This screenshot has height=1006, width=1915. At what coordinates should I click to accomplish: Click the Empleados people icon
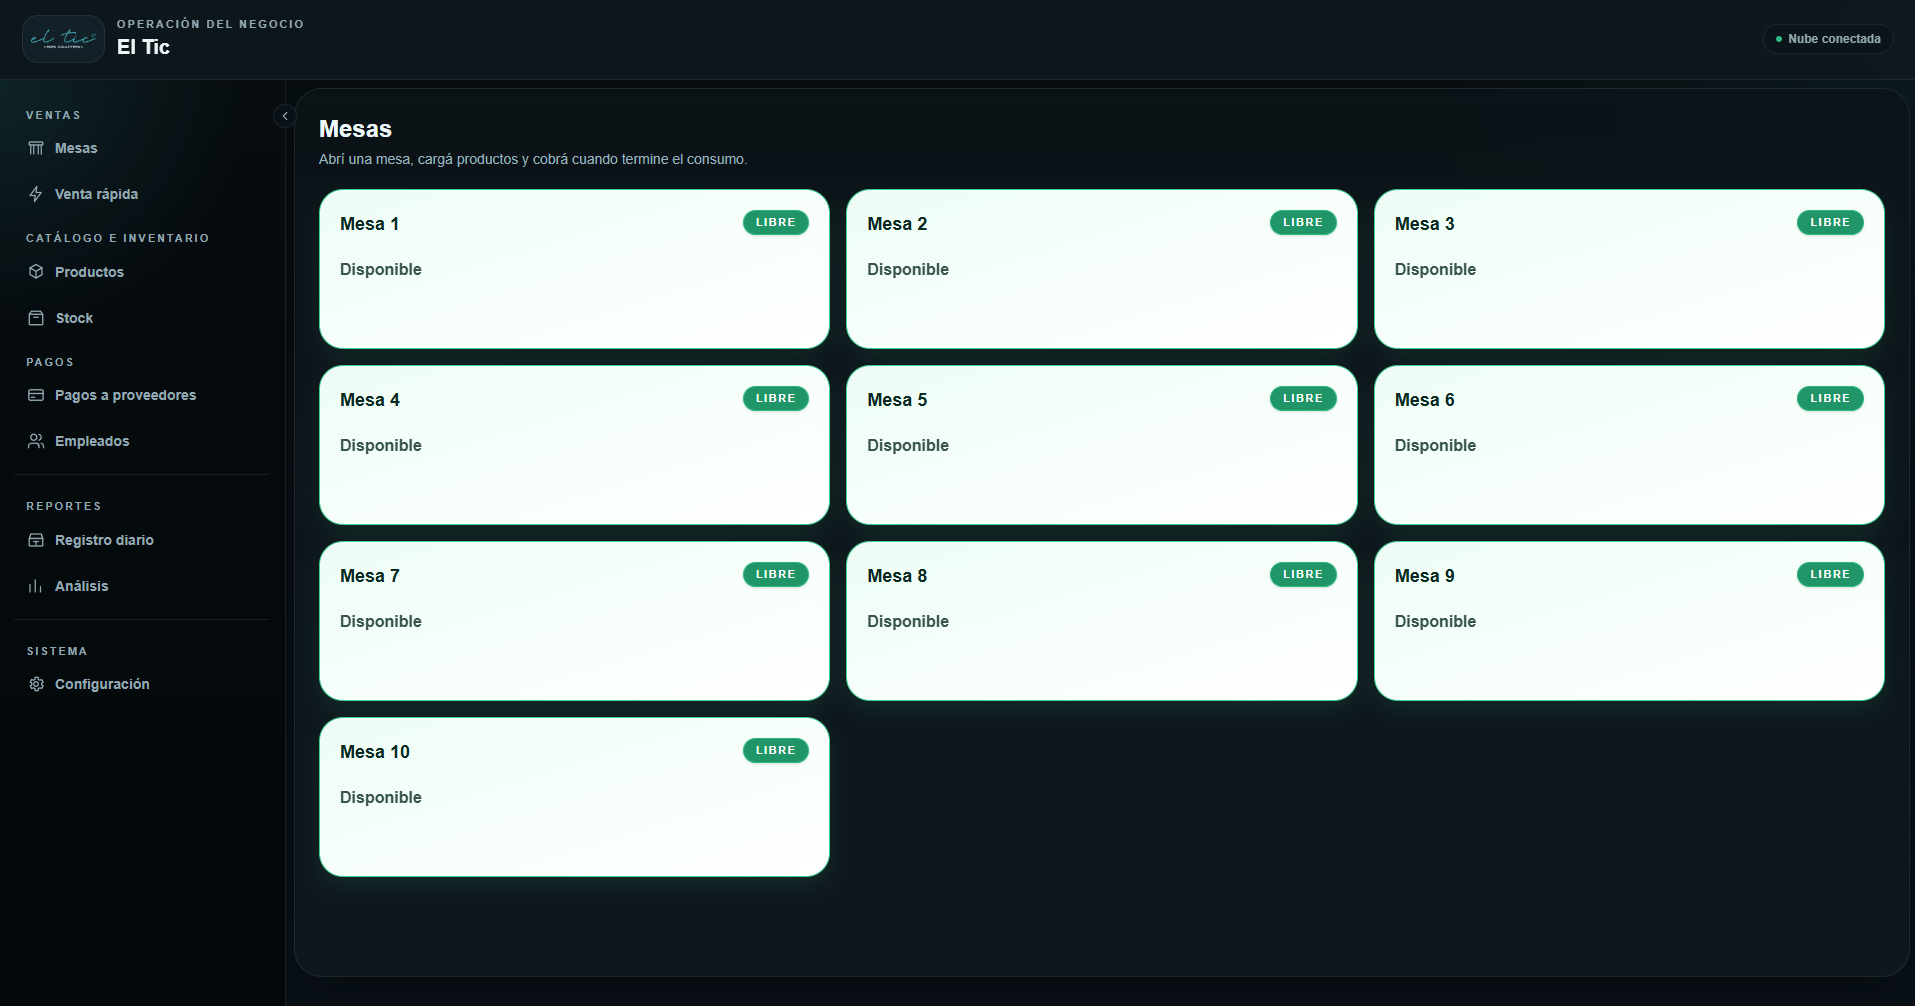click(x=36, y=441)
